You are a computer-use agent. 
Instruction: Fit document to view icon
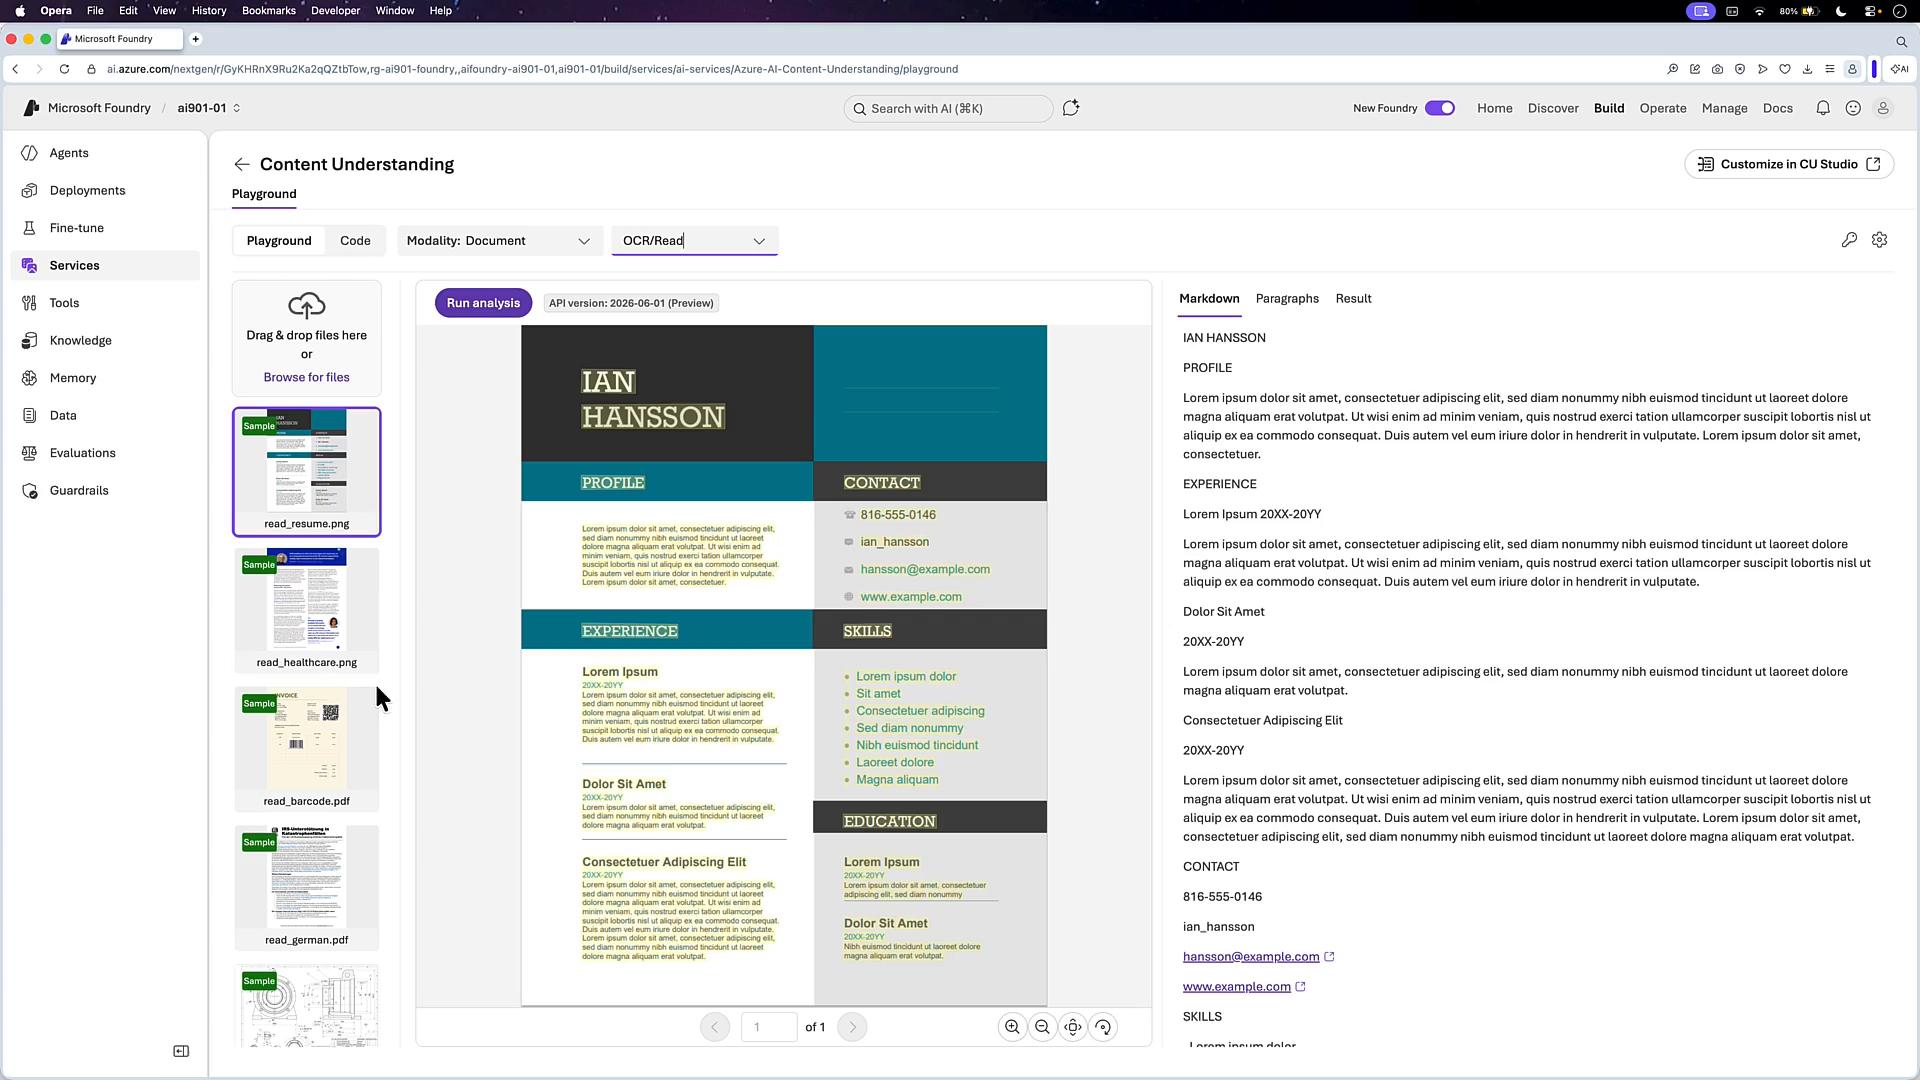pos(1073,1027)
